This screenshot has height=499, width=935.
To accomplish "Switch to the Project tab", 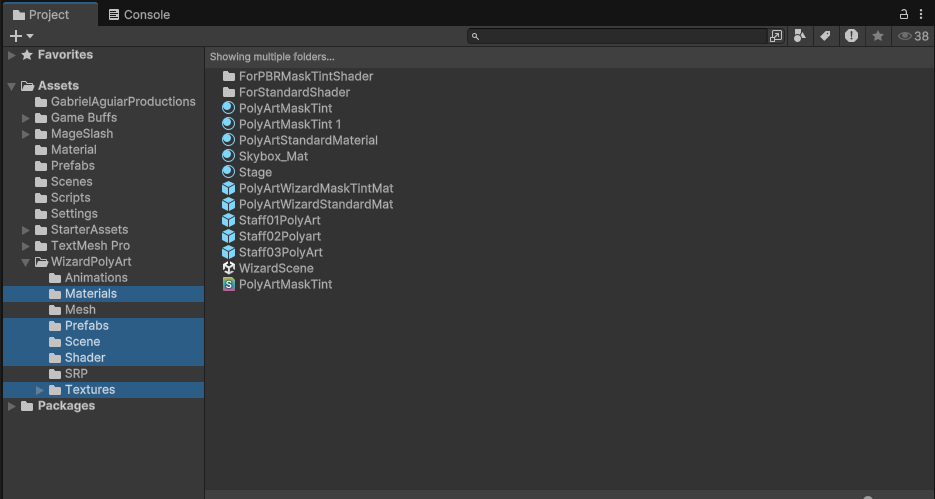I will [49, 14].
